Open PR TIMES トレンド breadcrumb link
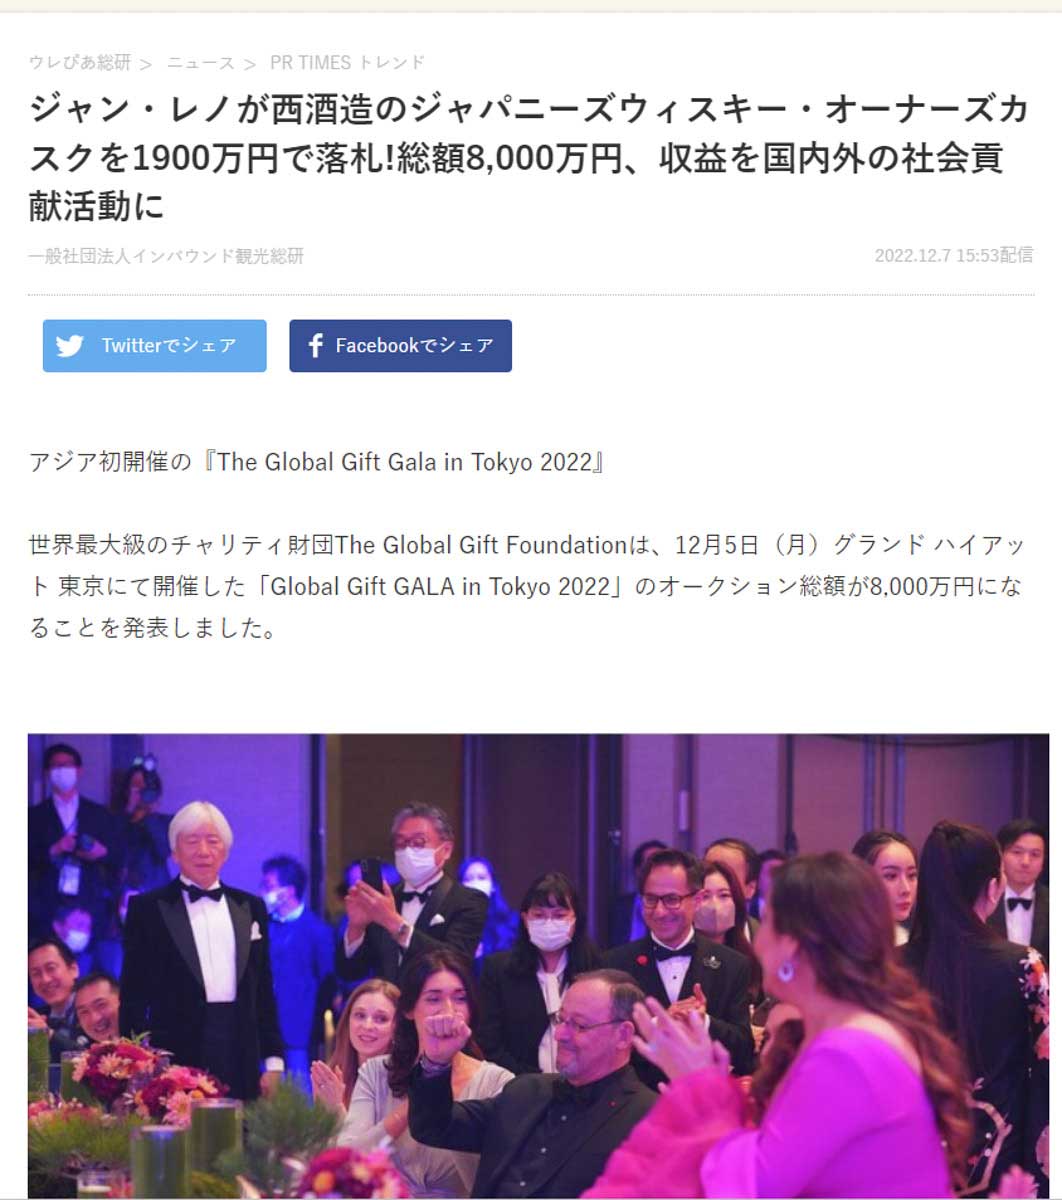 click(x=347, y=63)
